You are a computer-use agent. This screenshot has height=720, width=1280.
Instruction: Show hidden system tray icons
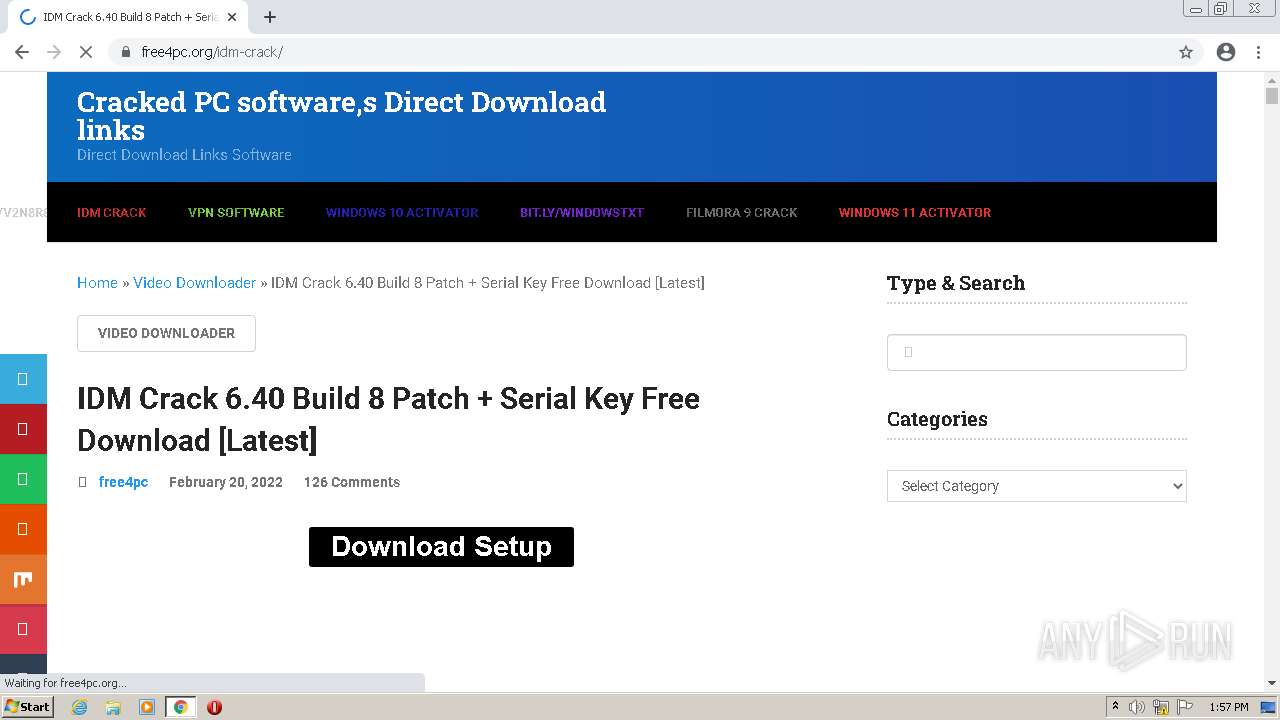(x=1115, y=707)
